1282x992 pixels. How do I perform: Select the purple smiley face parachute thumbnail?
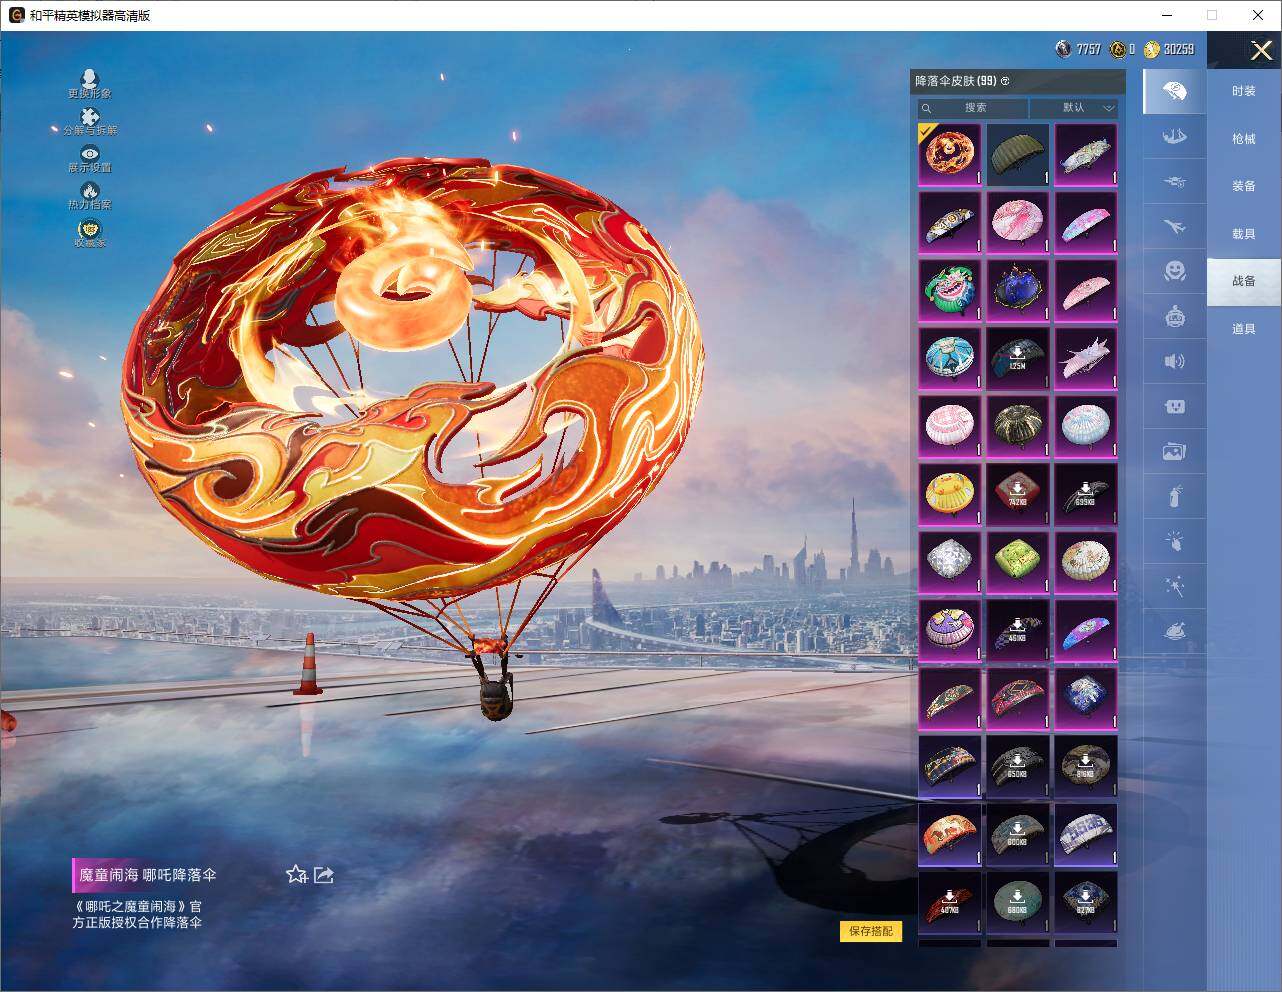[x=950, y=630]
